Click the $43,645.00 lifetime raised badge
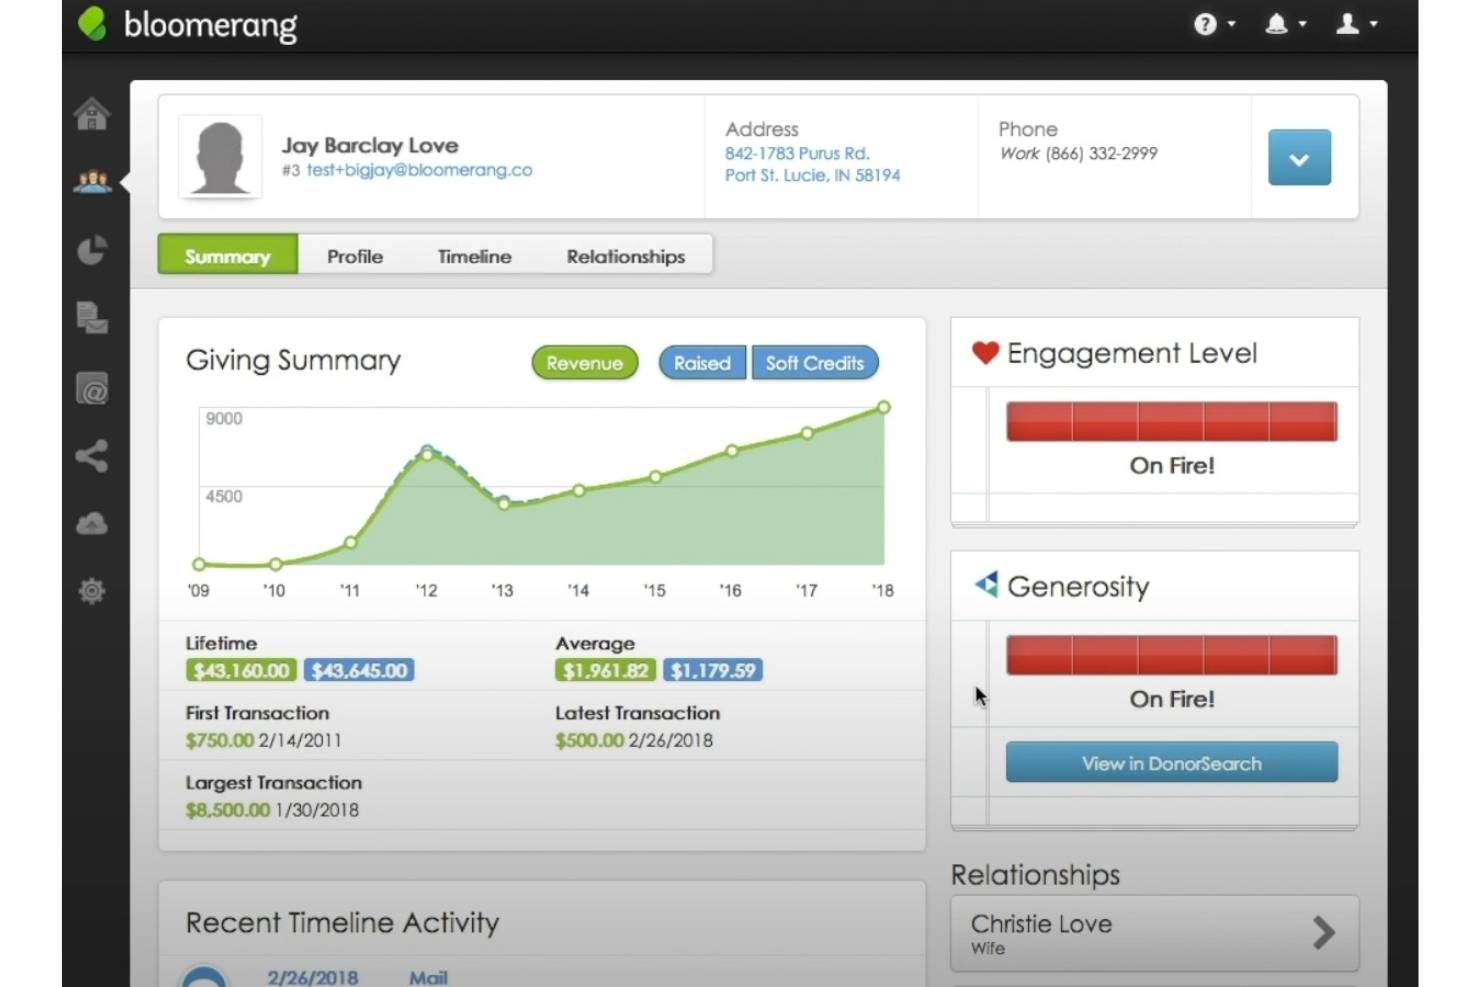 (x=359, y=671)
